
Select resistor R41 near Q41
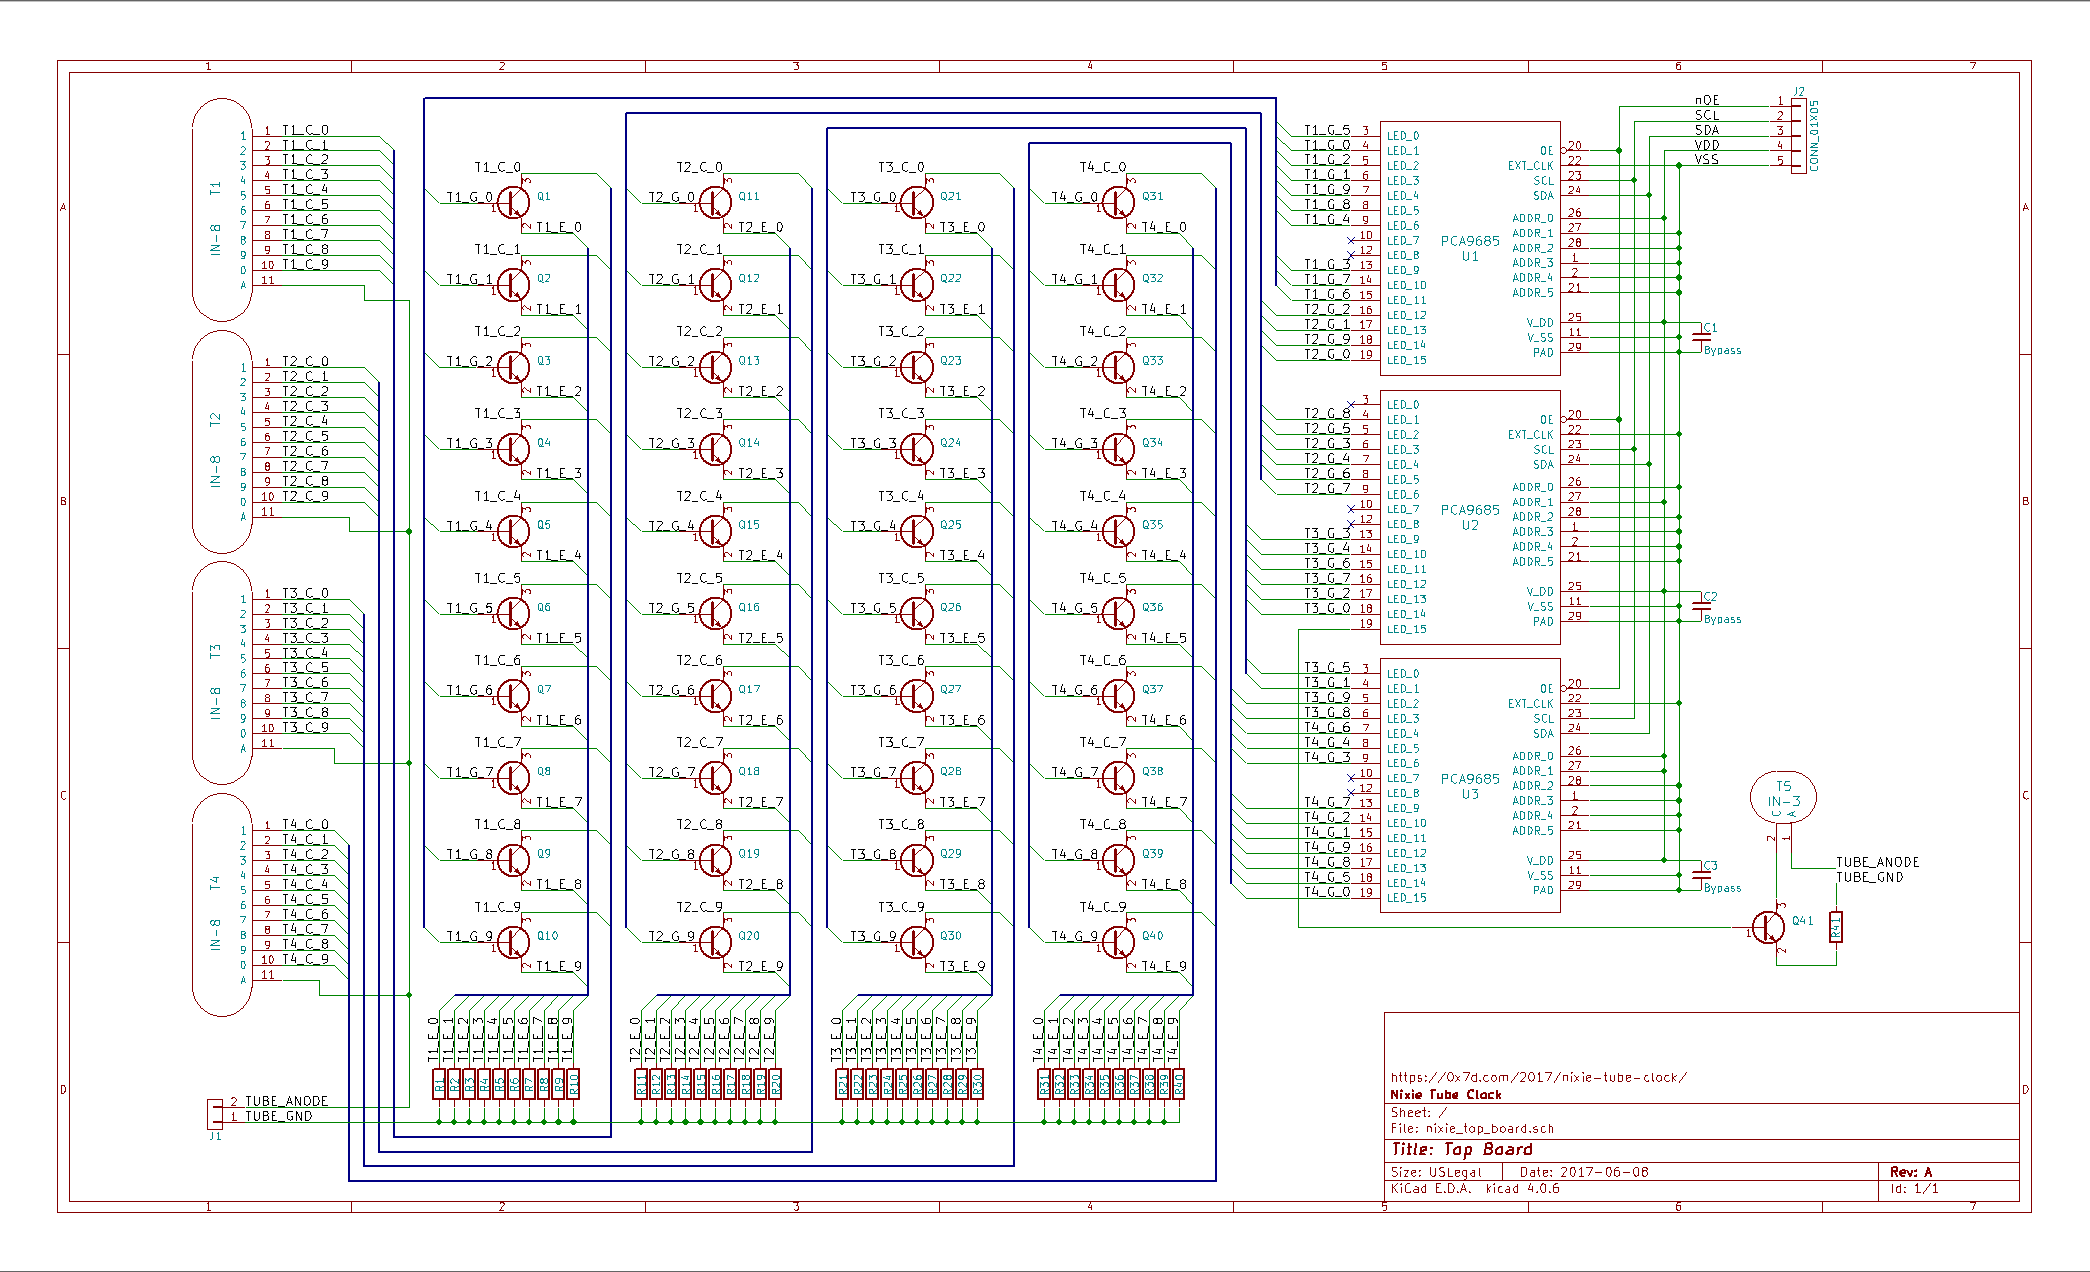[1836, 928]
